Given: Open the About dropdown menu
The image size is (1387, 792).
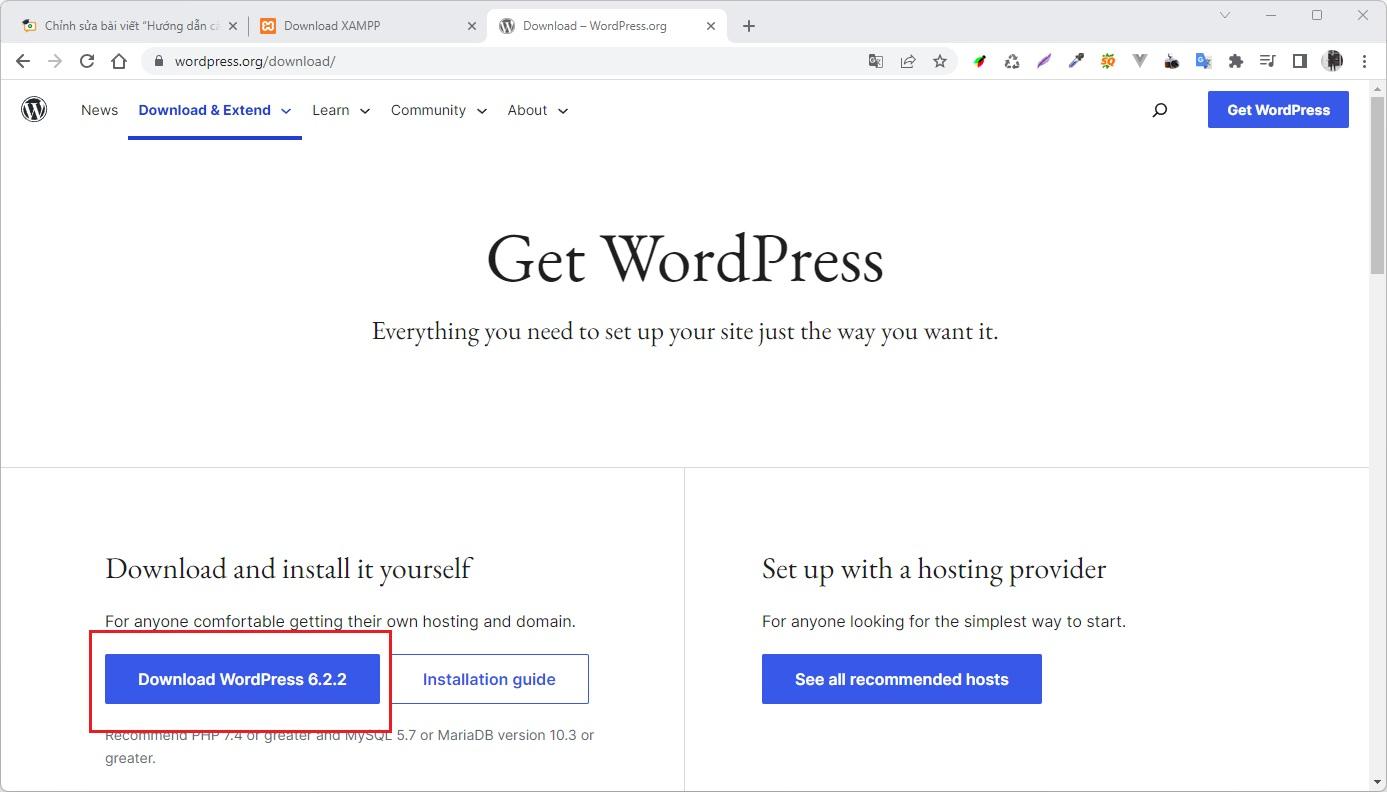Looking at the screenshot, I should point(536,110).
